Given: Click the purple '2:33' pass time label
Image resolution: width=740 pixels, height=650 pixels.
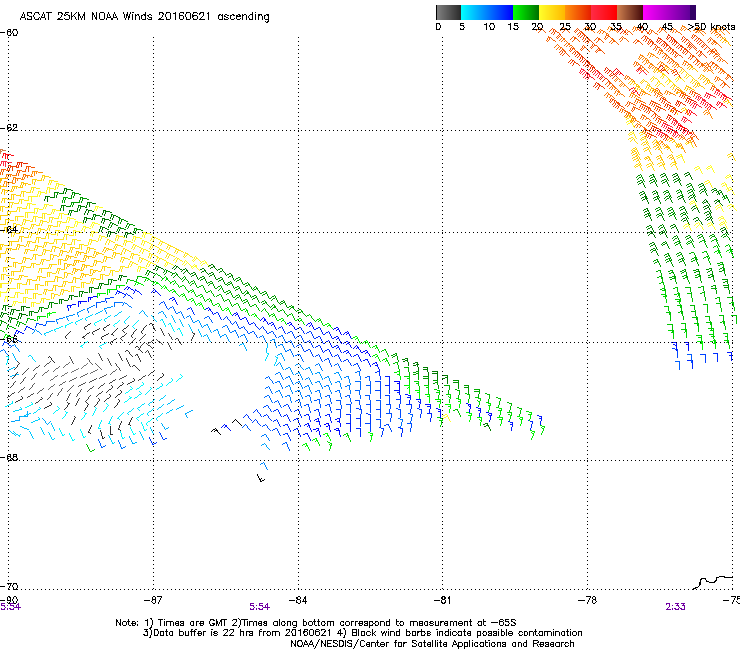Looking at the screenshot, I should pos(675,607).
